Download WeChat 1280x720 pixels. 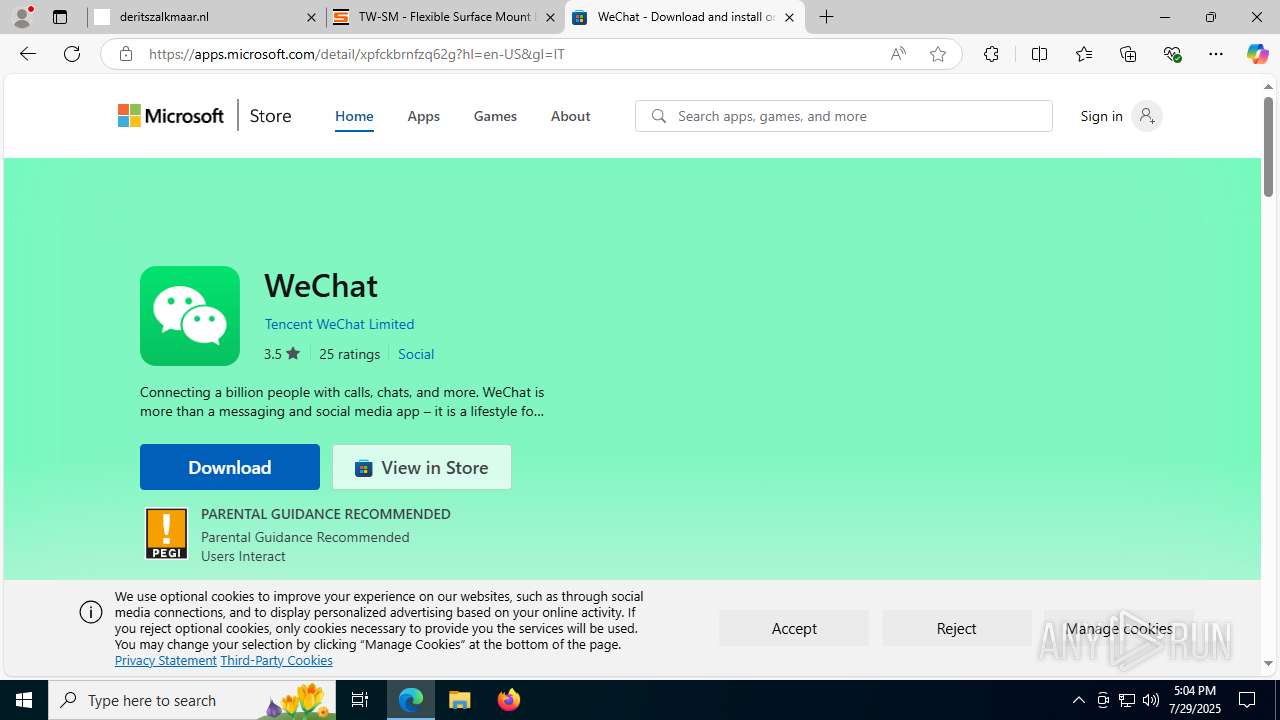[x=230, y=467]
